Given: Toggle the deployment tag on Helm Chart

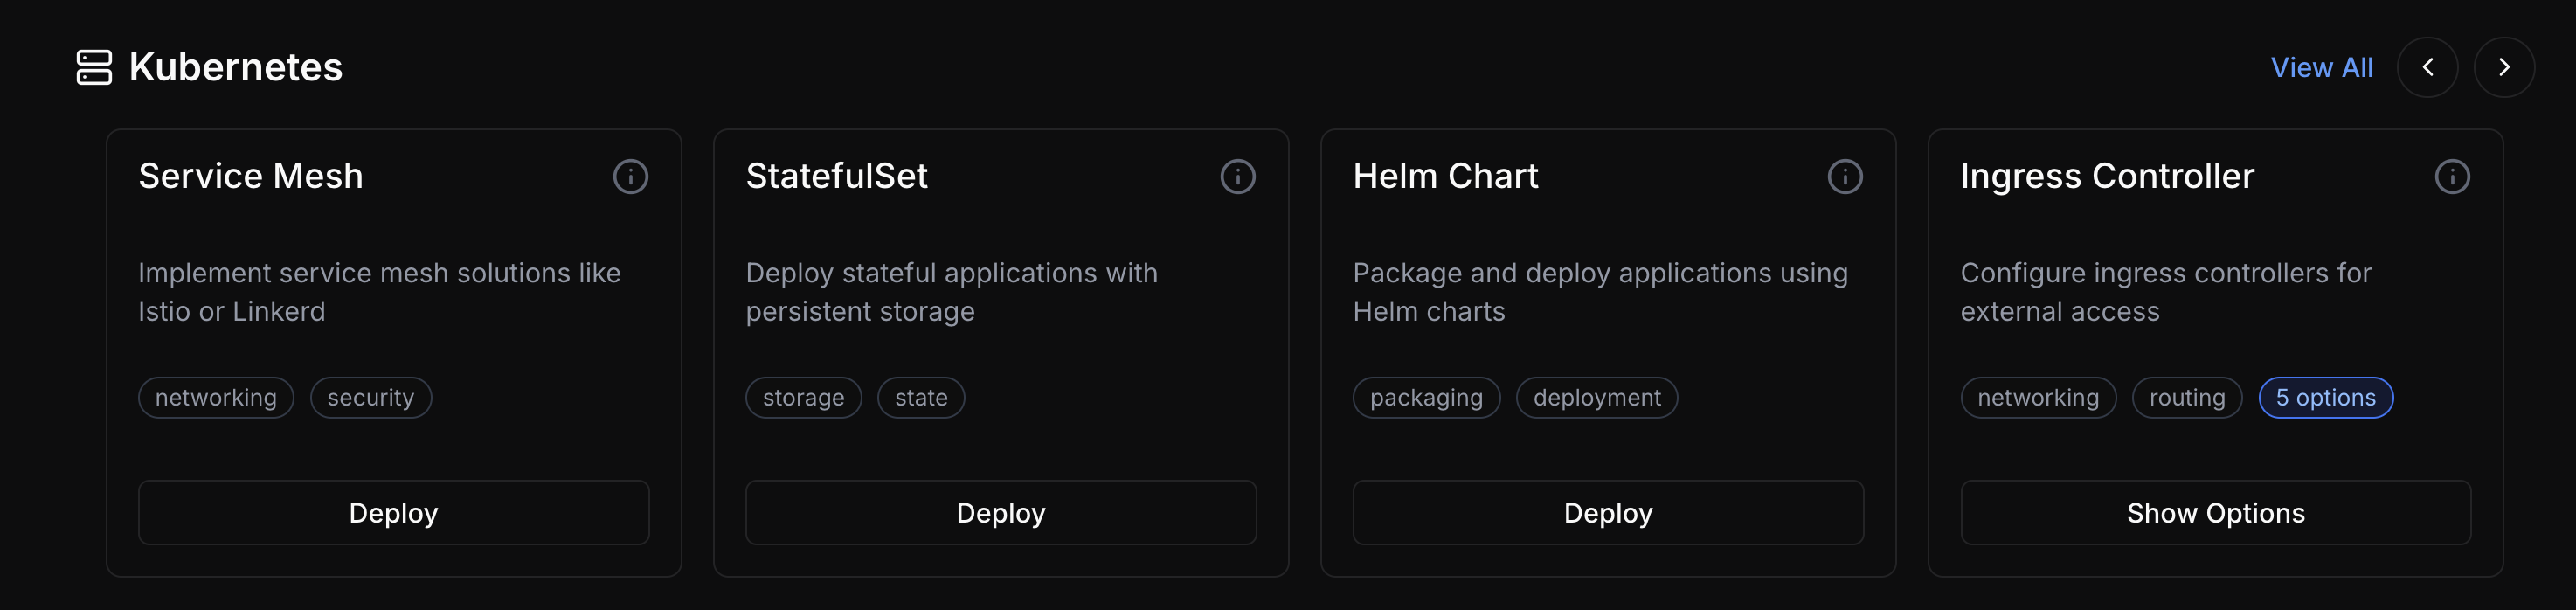Looking at the screenshot, I should pyautogui.click(x=1596, y=397).
